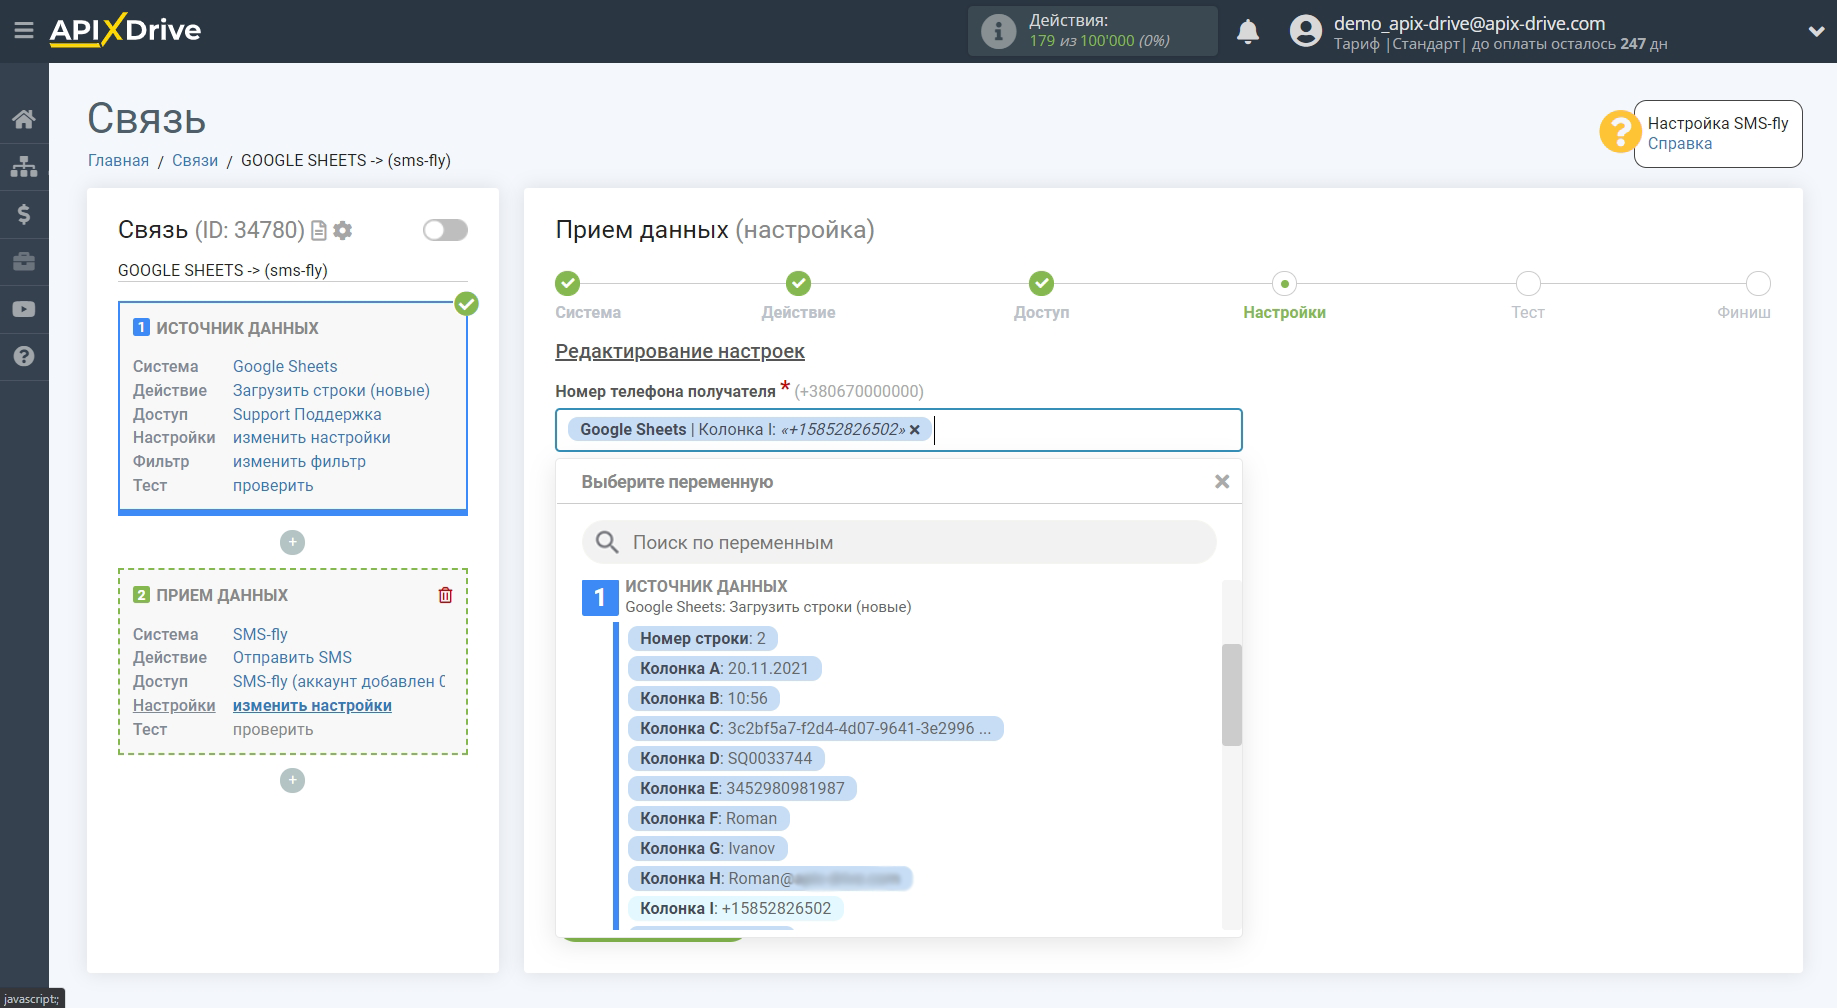
Task: Go to Действие step circle
Action: pos(798,283)
